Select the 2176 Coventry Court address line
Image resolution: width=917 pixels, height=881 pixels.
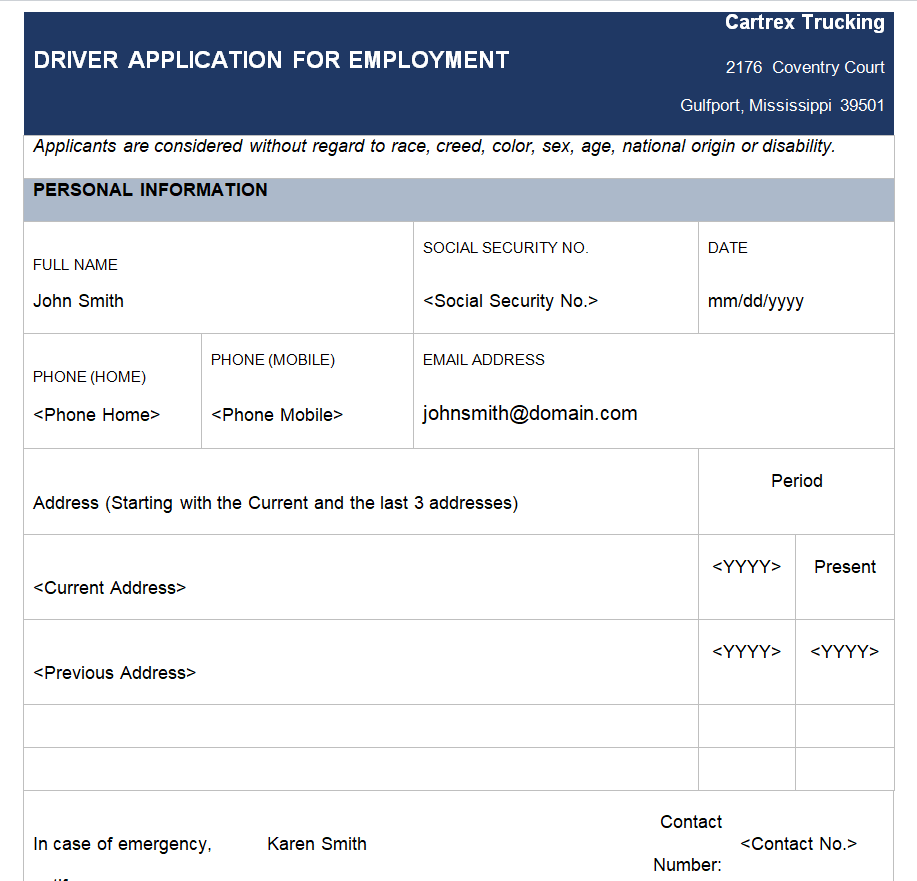[804, 68]
